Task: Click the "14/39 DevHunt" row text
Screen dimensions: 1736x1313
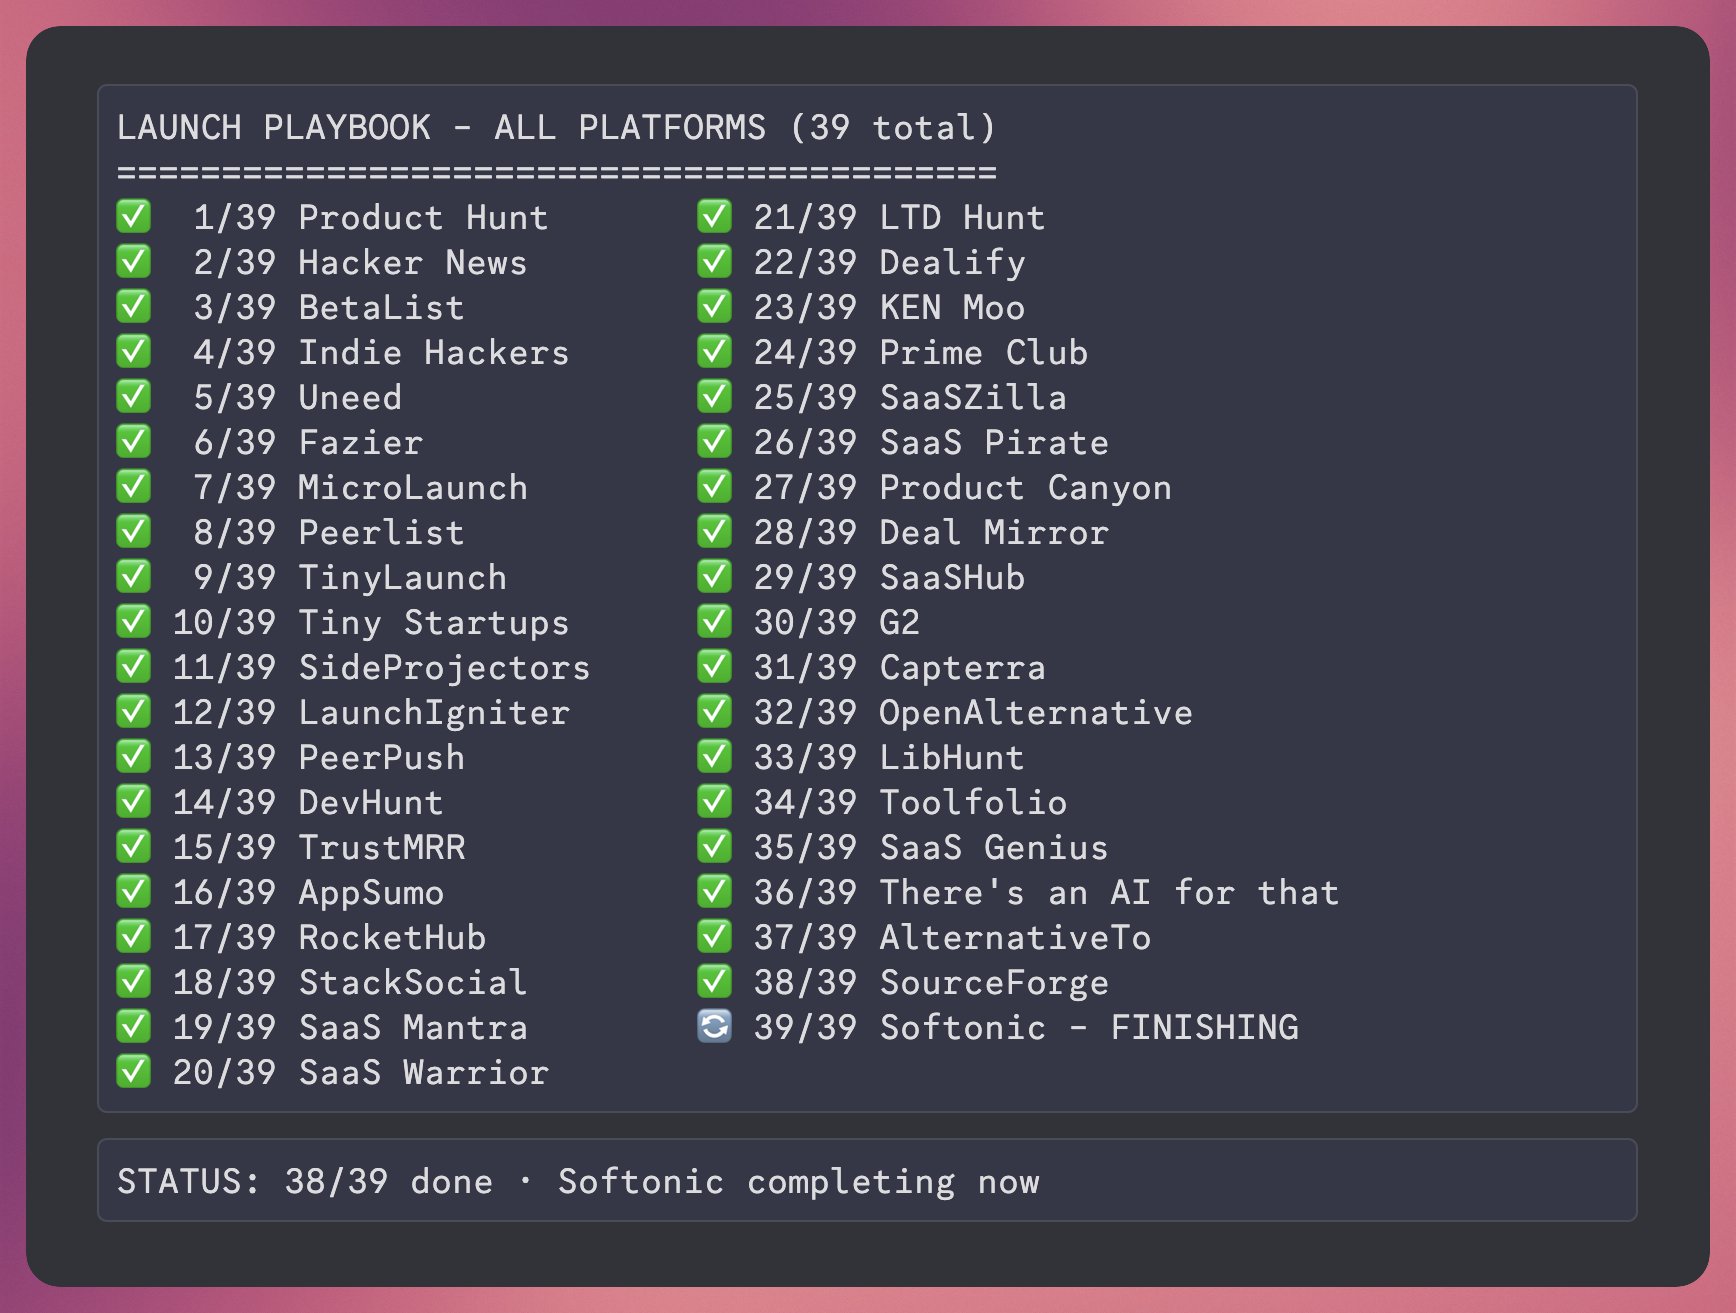Action: [308, 802]
